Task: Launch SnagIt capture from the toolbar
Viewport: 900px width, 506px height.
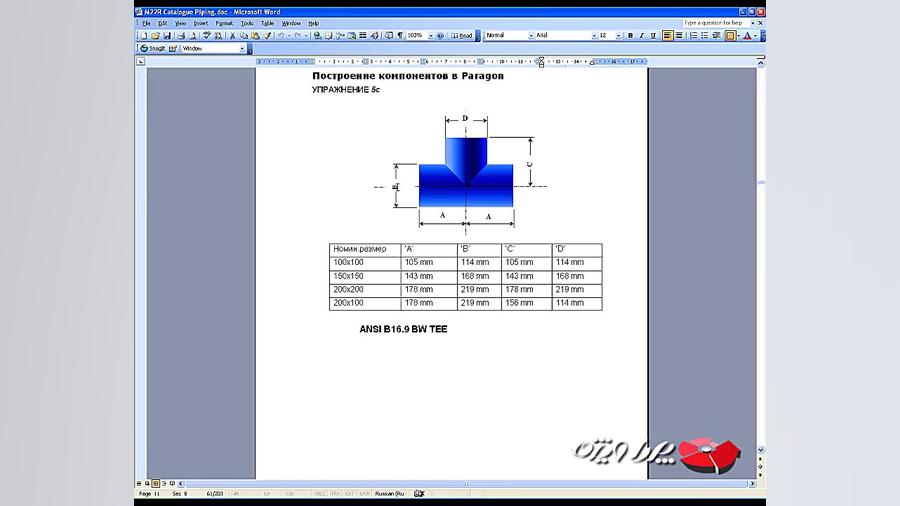Action: 153,48
